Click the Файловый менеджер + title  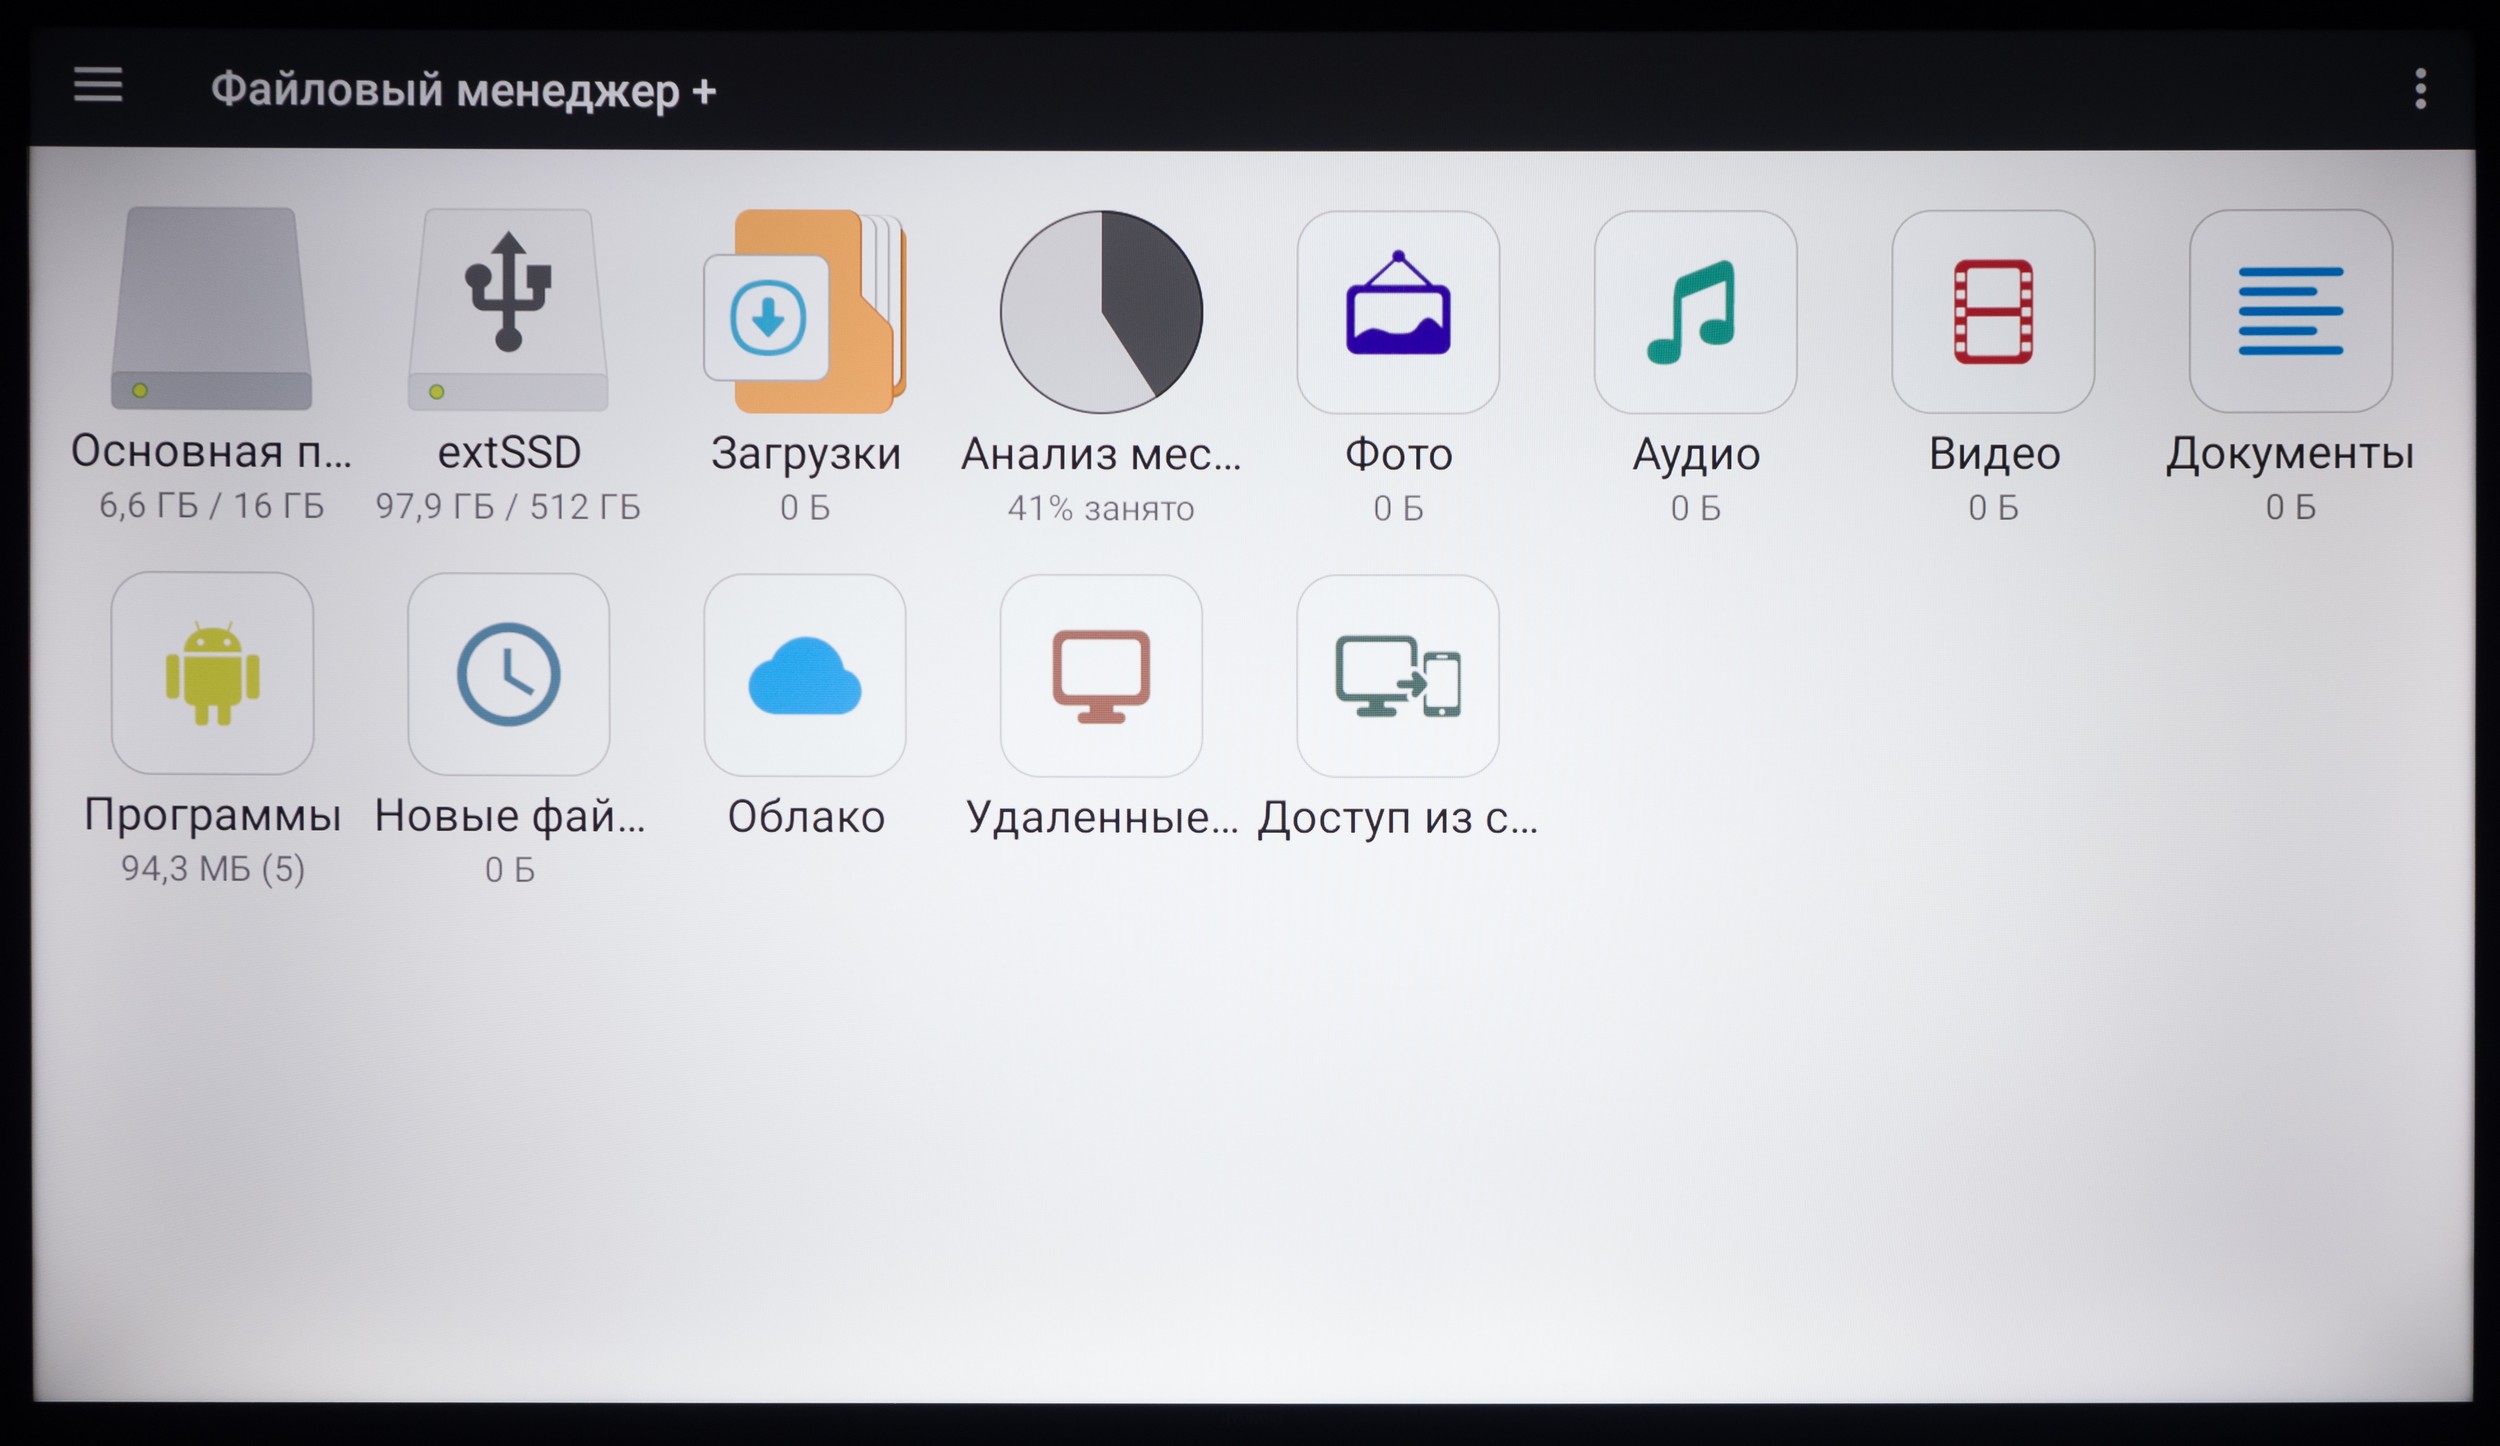tap(463, 91)
